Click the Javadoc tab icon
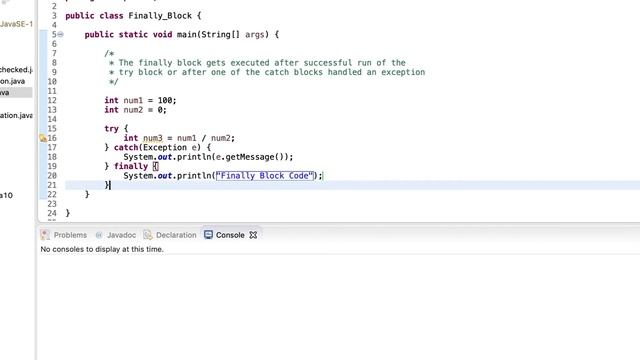640x360 pixels. click(x=99, y=235)
